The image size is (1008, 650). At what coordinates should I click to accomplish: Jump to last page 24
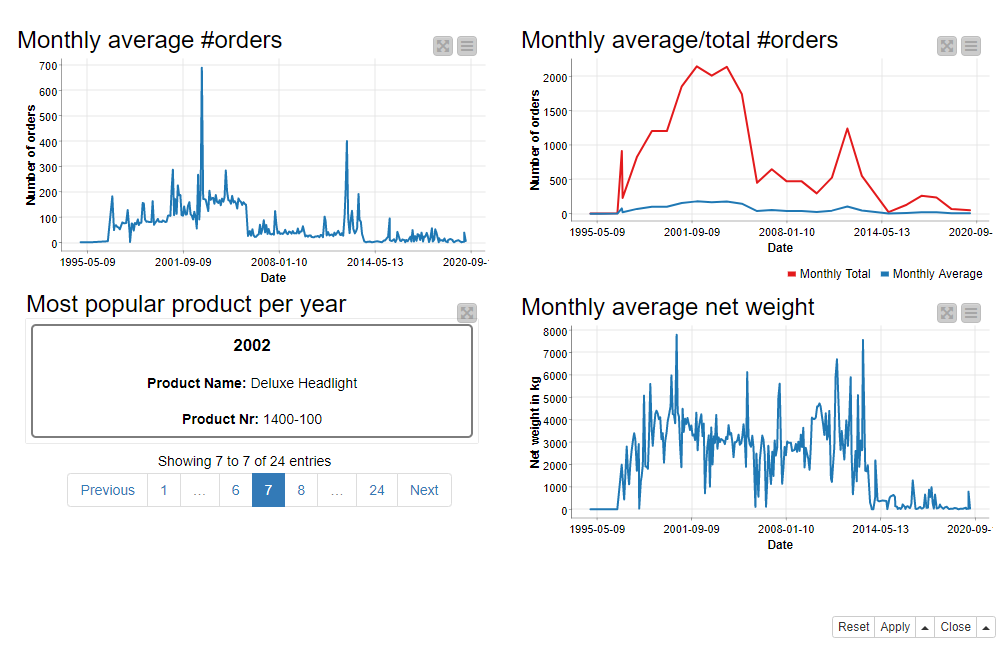[x=377, y=490]
